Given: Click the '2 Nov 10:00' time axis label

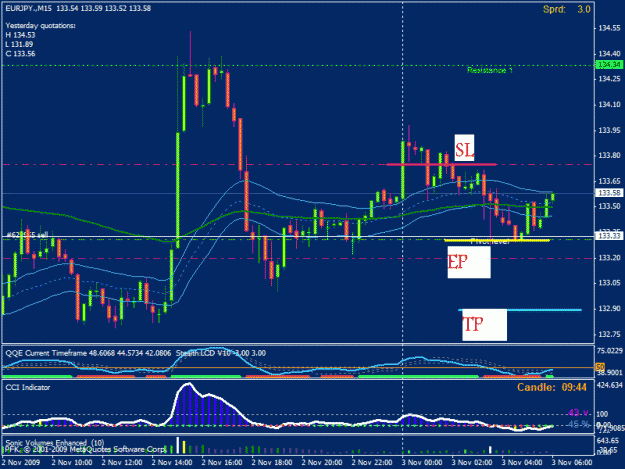Looking at the screenshot, I should (x=72, y=463).
